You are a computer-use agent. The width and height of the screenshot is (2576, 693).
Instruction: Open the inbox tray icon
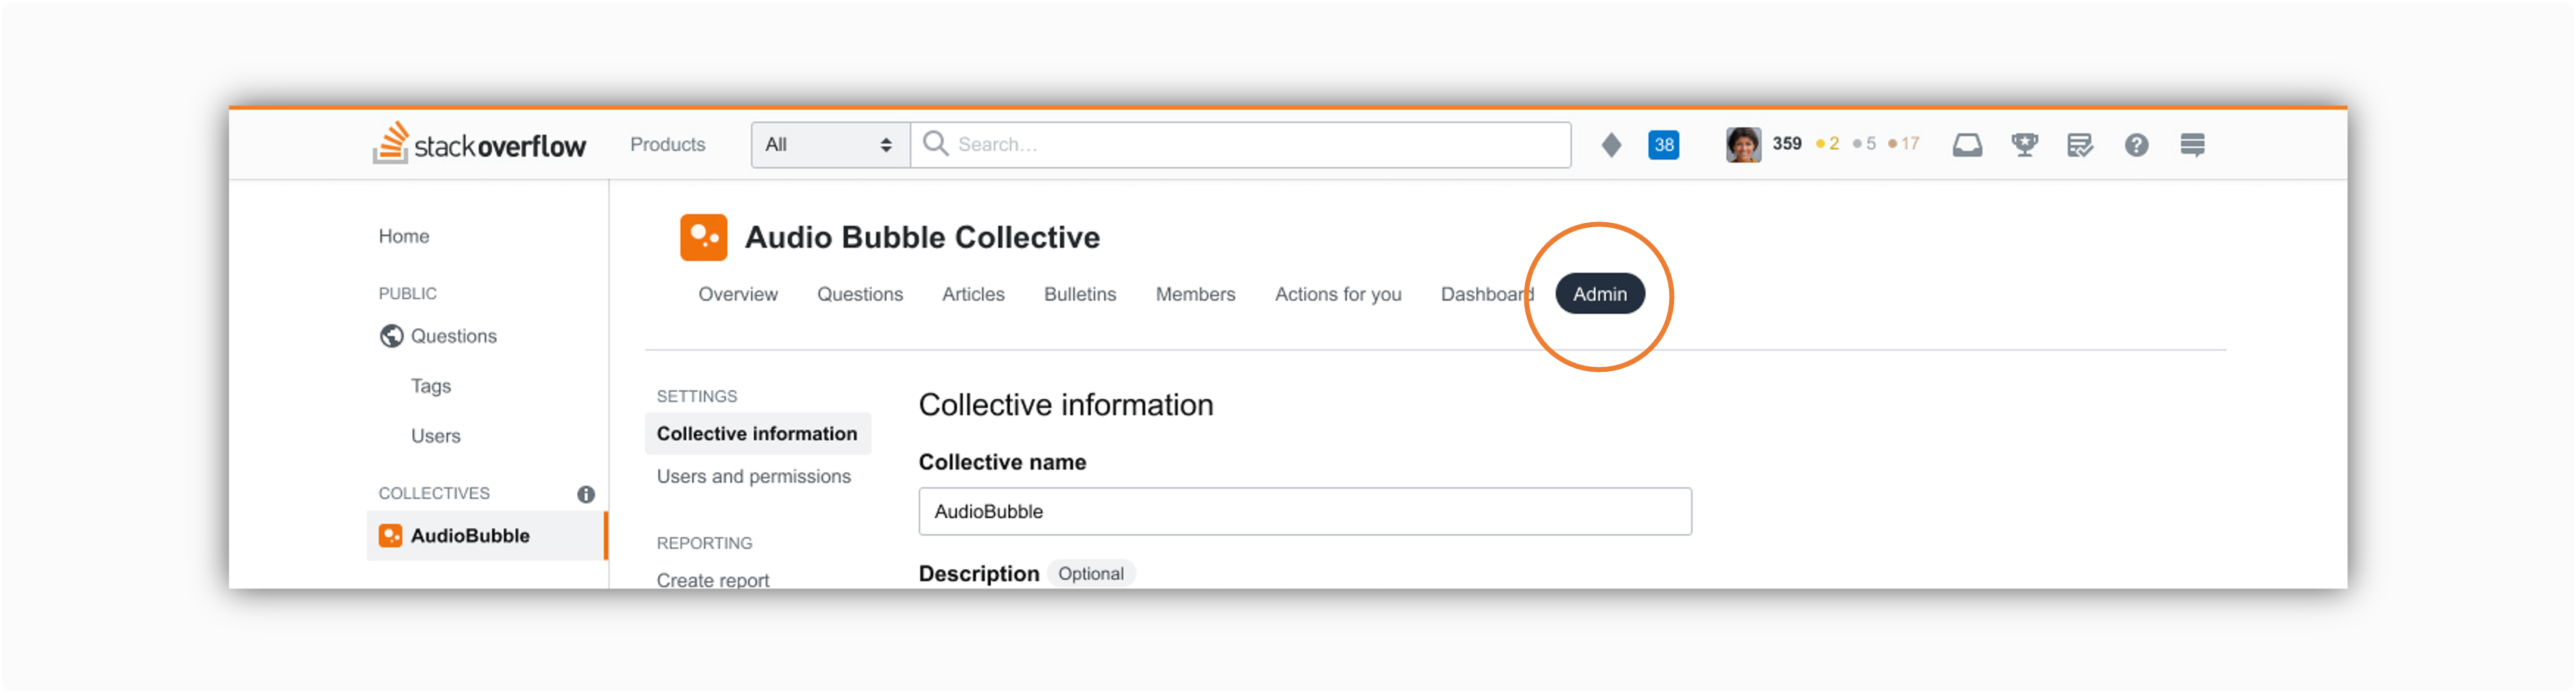(1967, 144)
